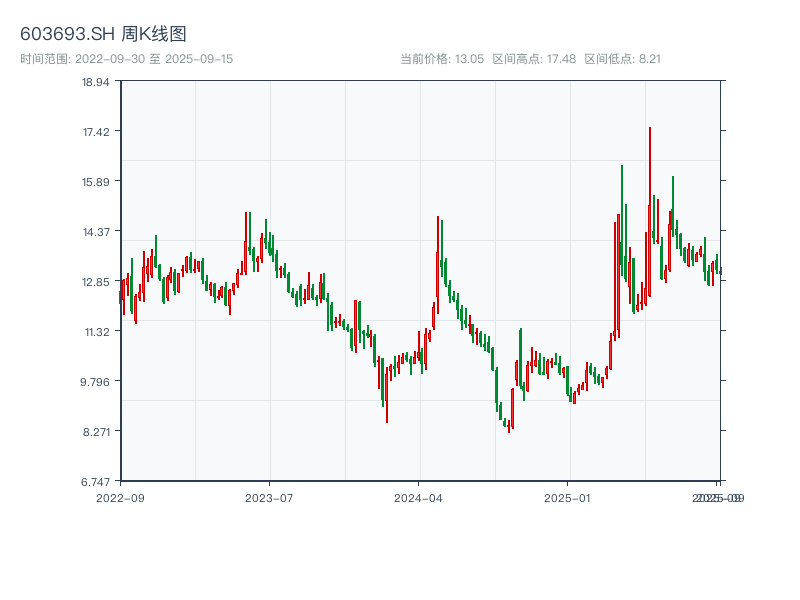The image size is (800, 600).
Task: Click the x-axis label 2022-09
Action: (x=120, y=498)
